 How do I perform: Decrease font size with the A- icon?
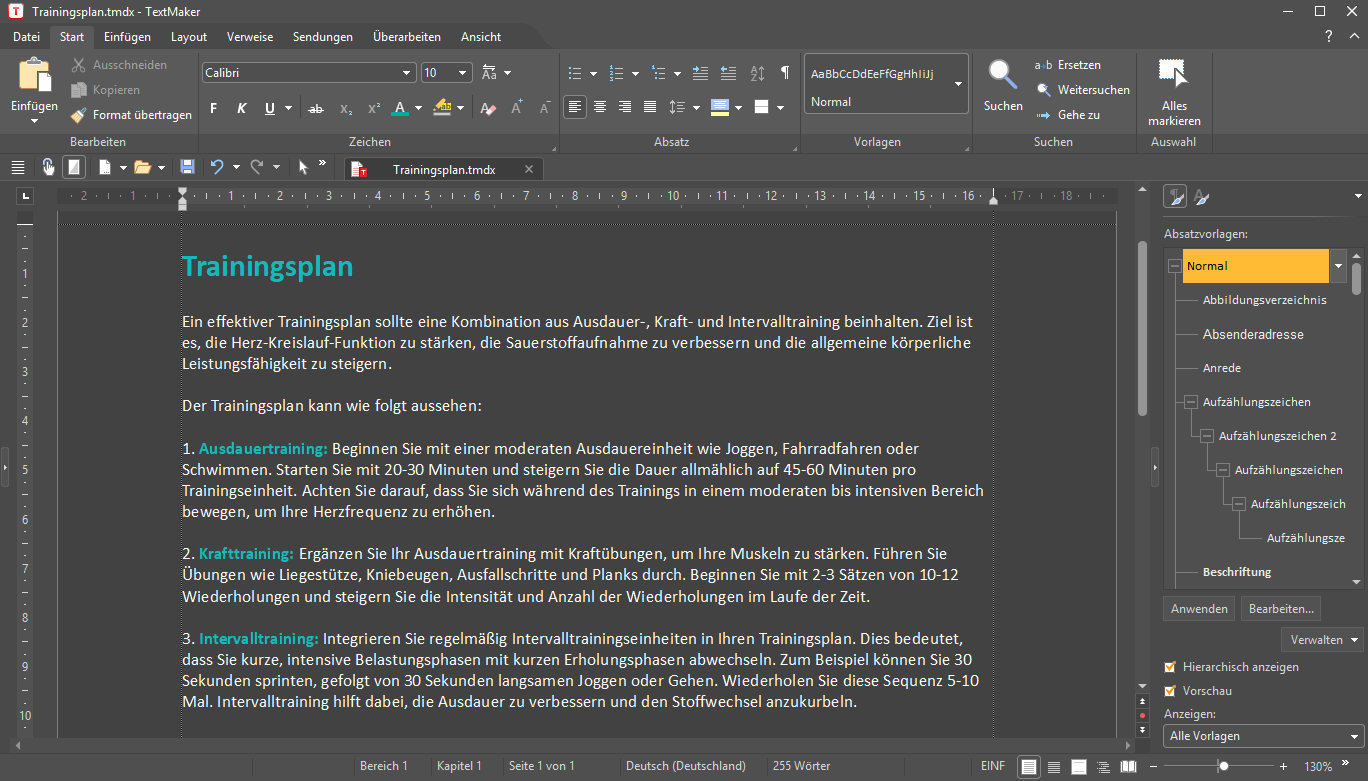coord(545,108)
